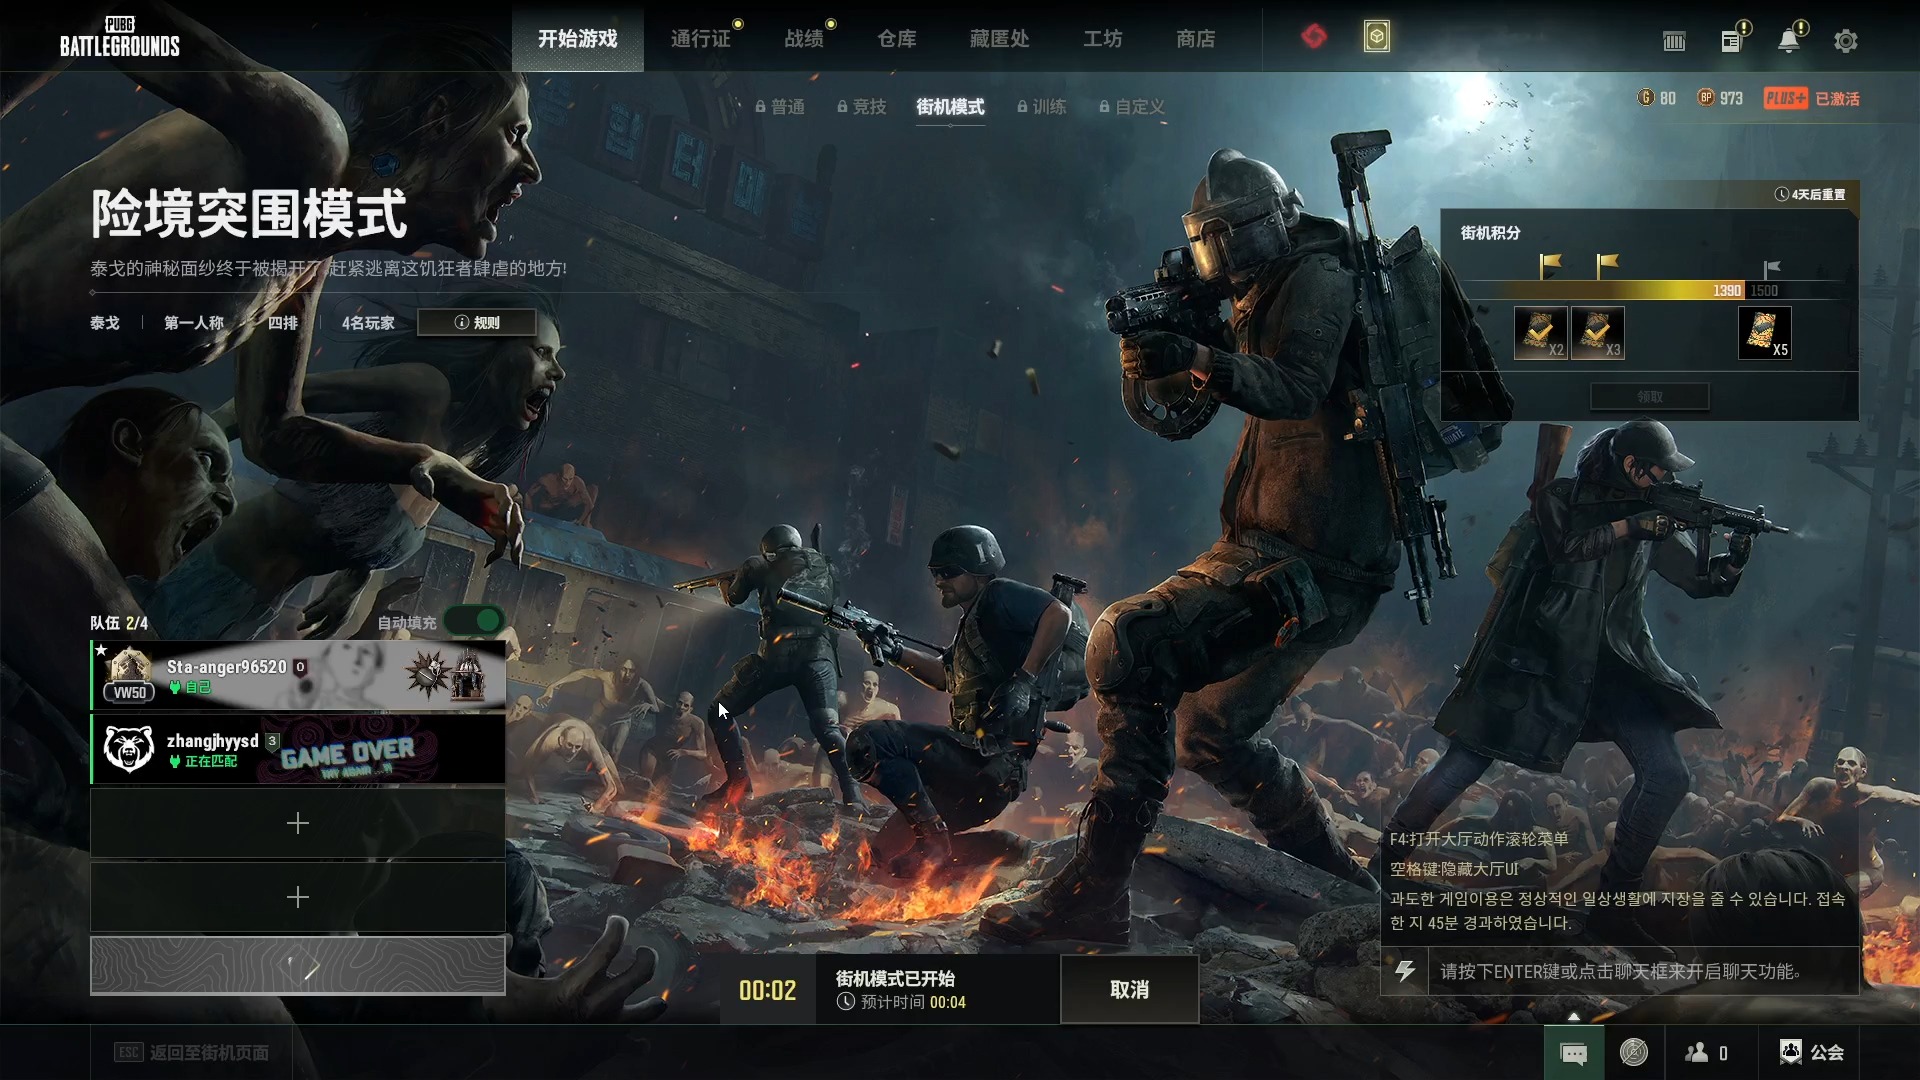Select the locked 竞技 mode tab
The image size is (1920, 1080).
coord(862,107)
